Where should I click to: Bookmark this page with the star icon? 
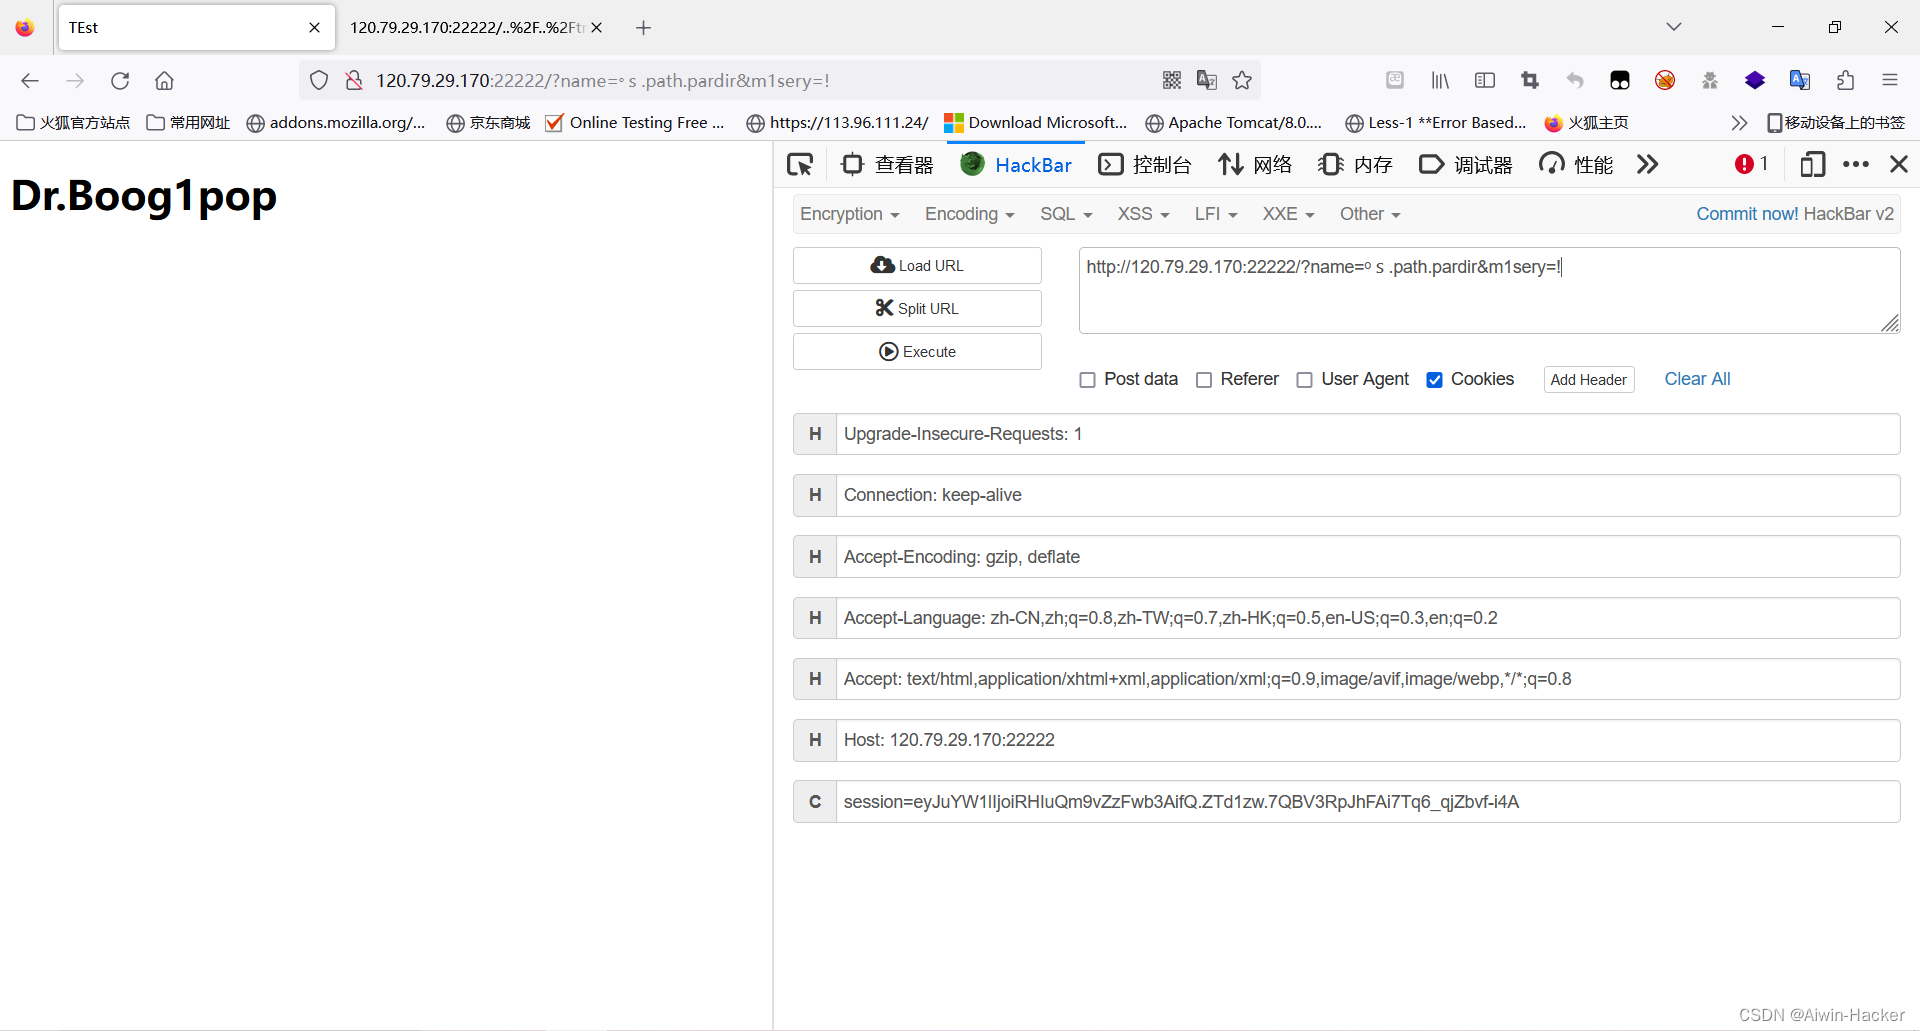coord(1242,80)
